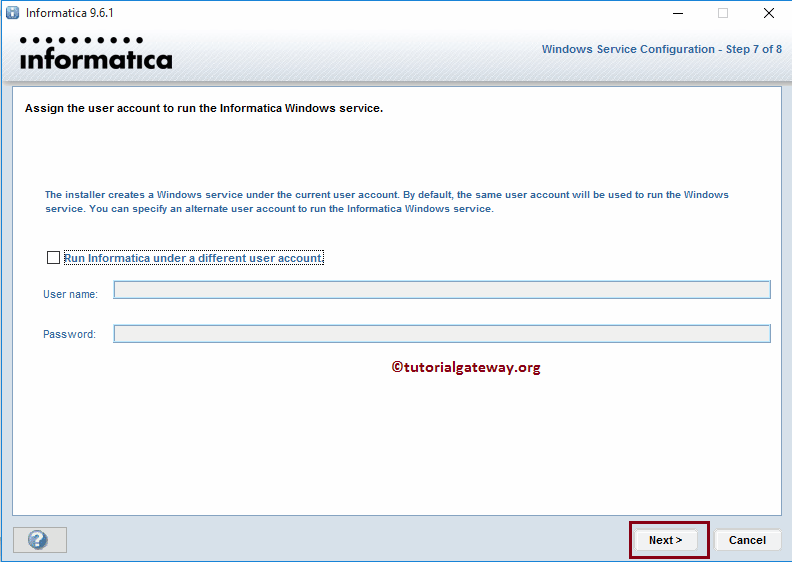Minimize the installer window

(x=678, y=13)
